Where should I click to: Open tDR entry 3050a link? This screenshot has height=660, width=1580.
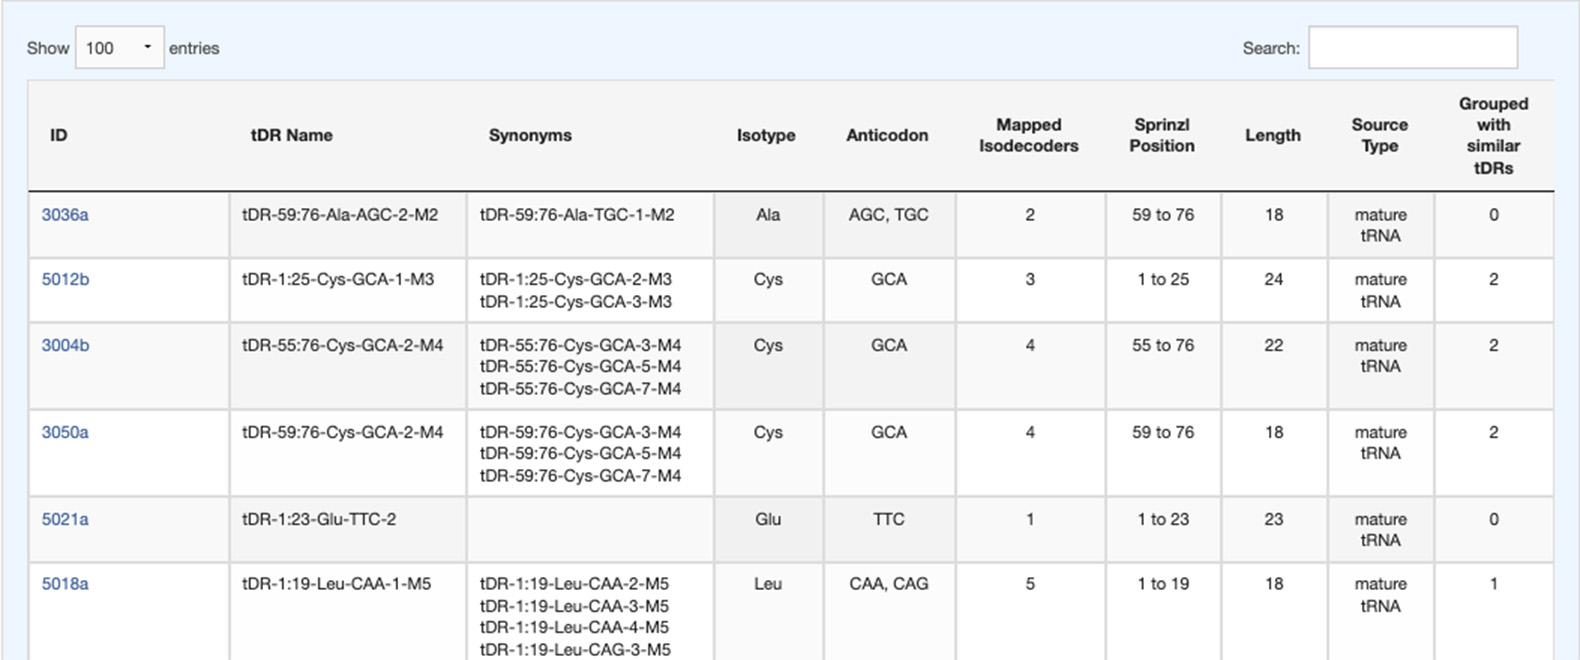tap(65, 433)
